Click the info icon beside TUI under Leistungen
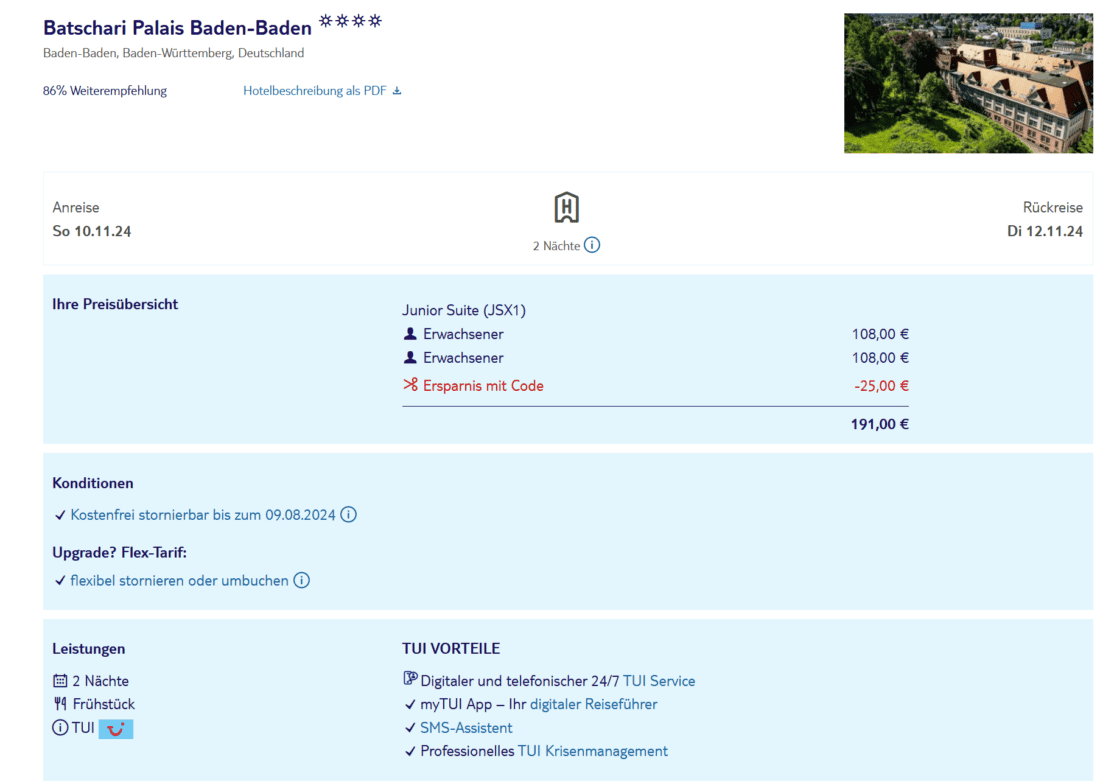This screenshot has width=1100, height=784. point(60,728)
